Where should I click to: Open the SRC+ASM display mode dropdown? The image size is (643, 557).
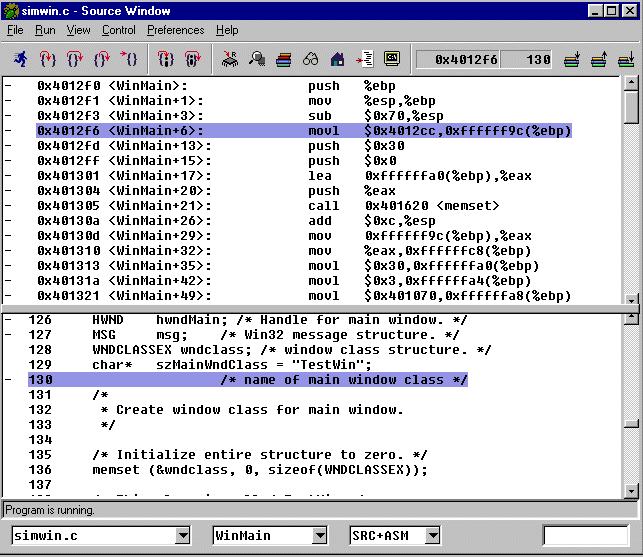(x=432, y=536)
